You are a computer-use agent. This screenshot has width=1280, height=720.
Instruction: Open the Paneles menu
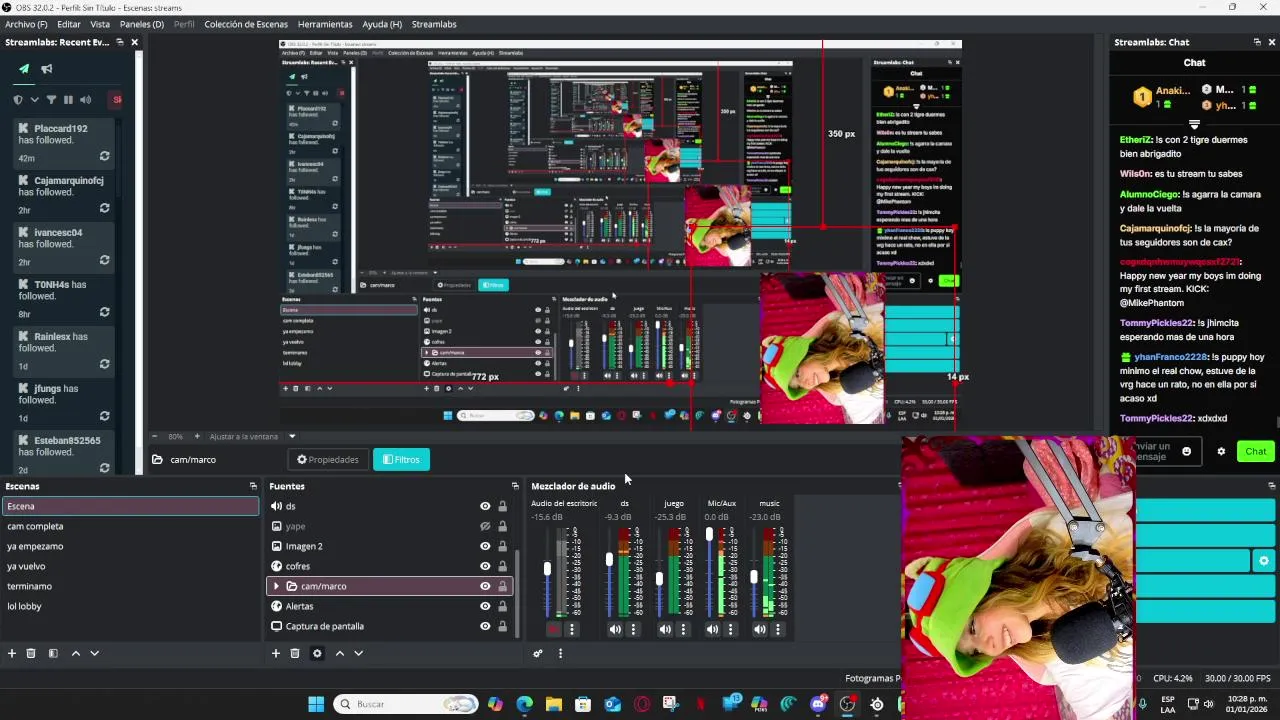142,24
